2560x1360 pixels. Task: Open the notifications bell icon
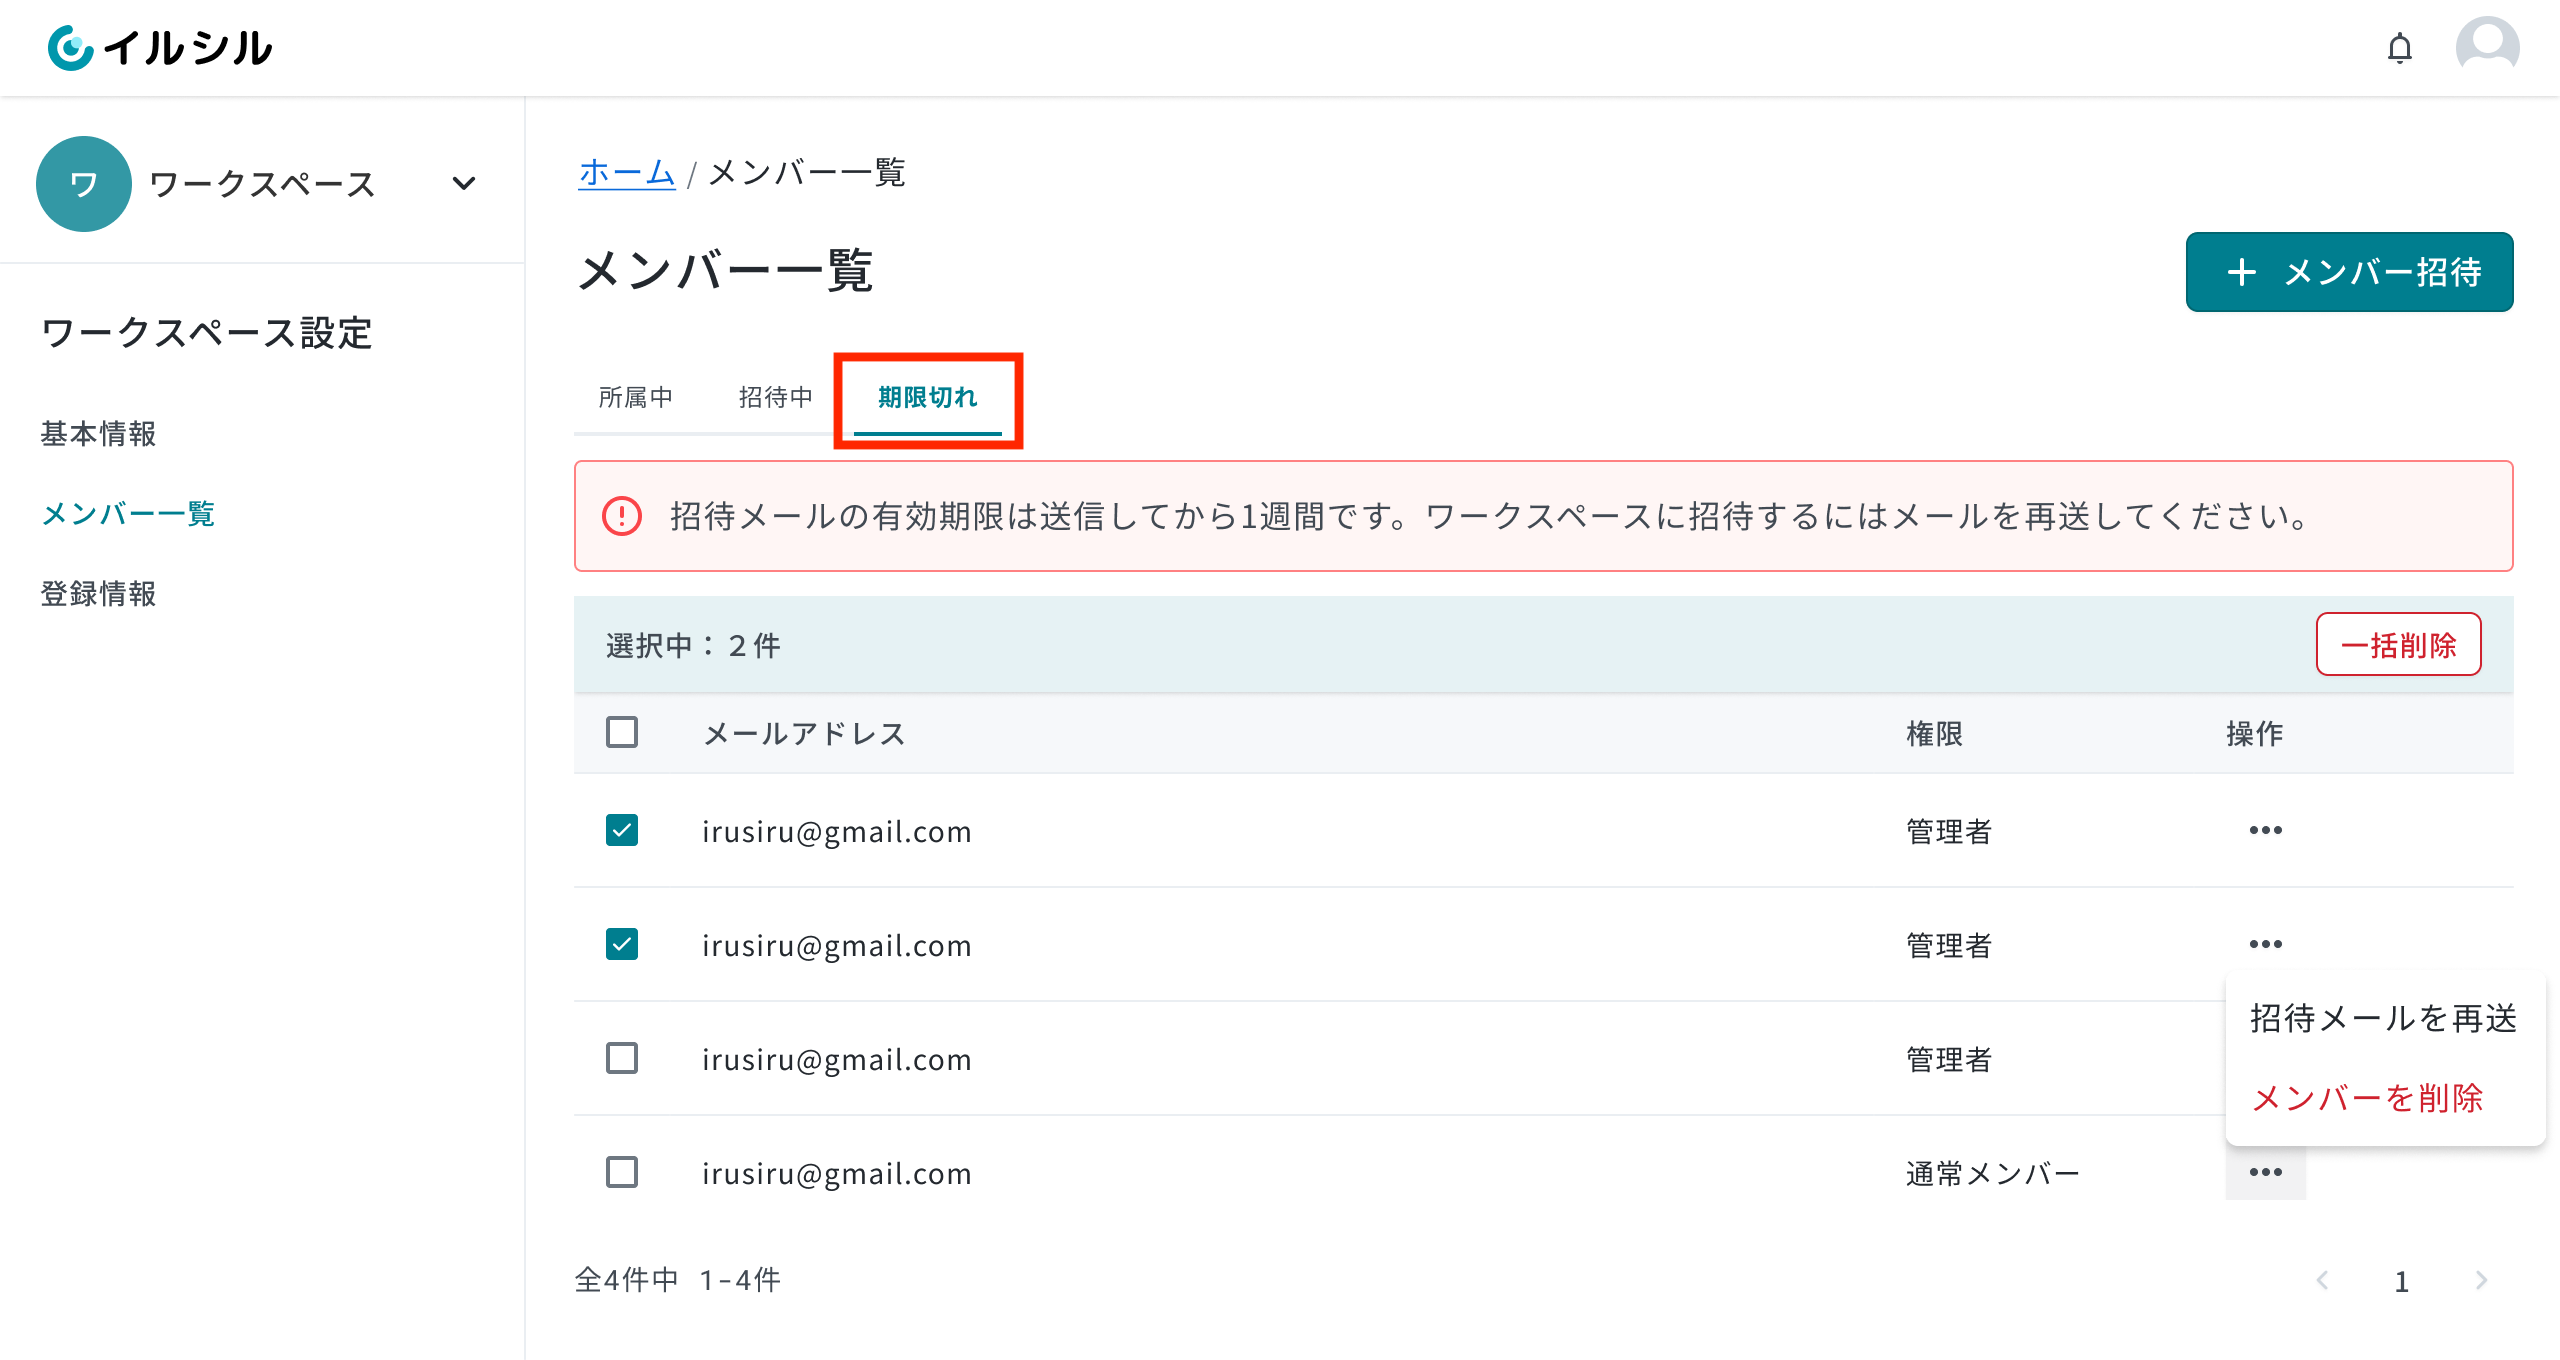pos(2399,48)
